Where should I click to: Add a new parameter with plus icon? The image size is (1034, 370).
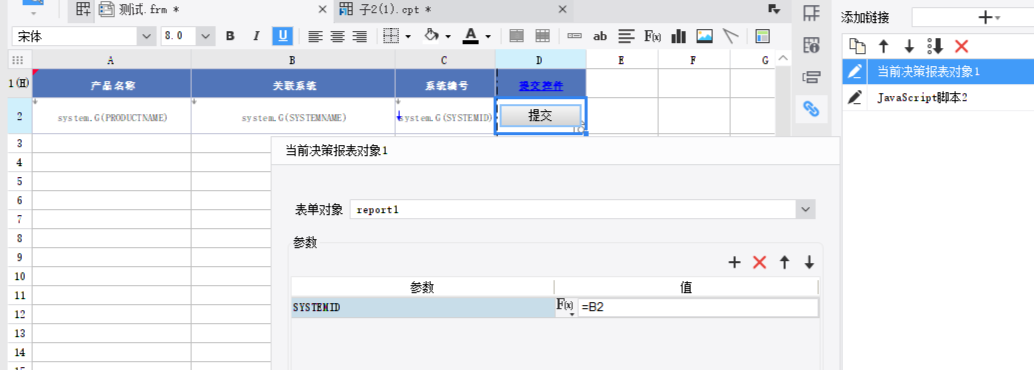pyautogui.click(x=735, y=262)
